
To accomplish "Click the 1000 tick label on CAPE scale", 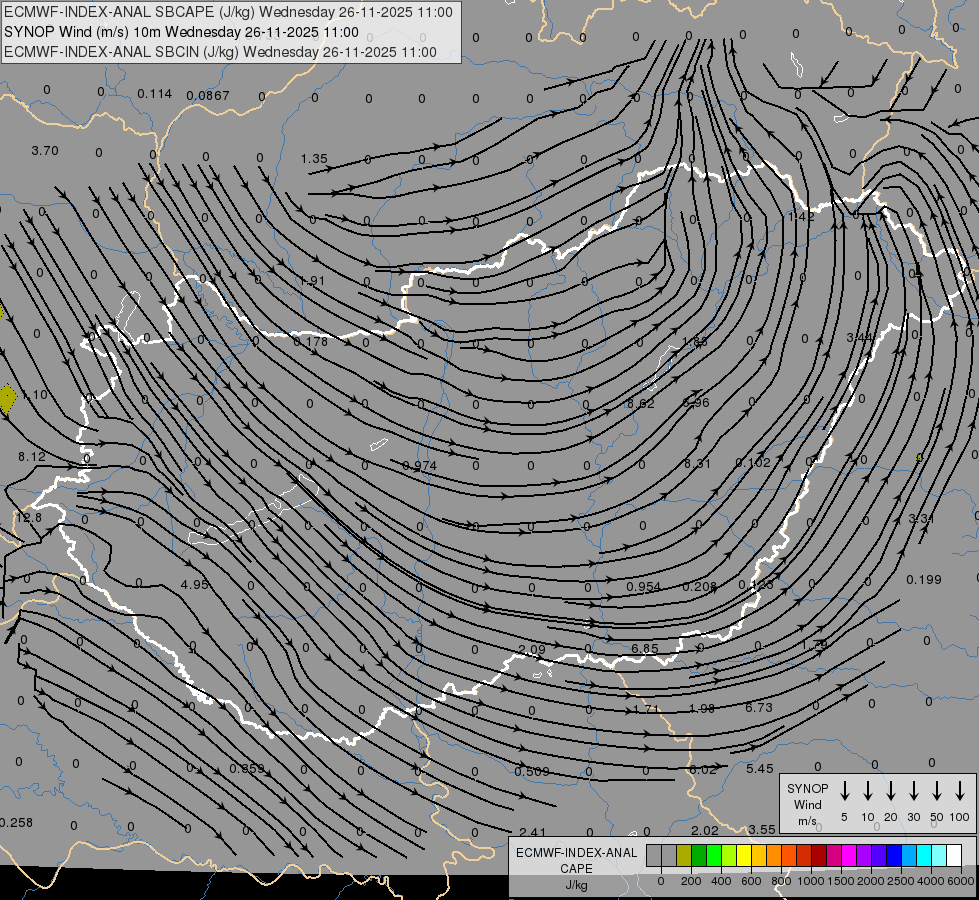I will point(810,881).
